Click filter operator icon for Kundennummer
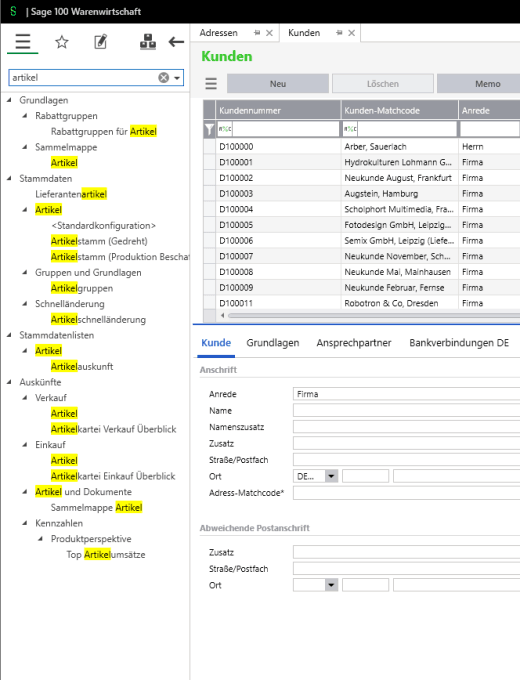 pyautogui.click(x=225, y=129)
